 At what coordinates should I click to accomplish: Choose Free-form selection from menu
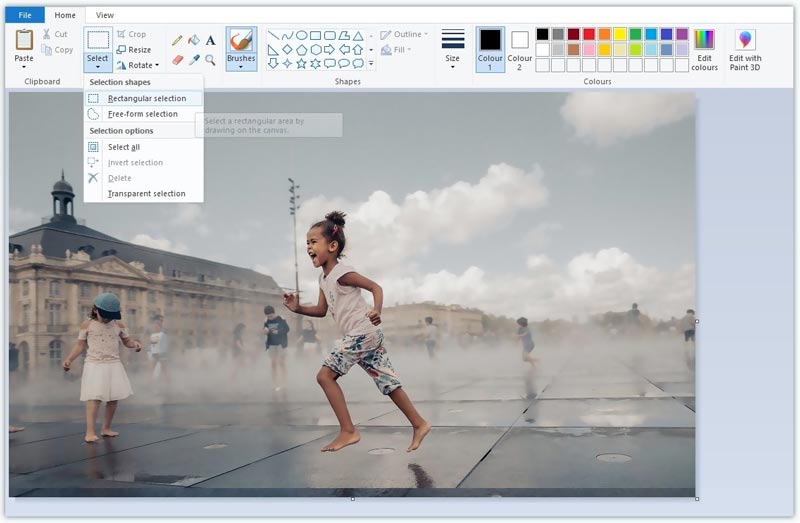[x=142, y=114]
